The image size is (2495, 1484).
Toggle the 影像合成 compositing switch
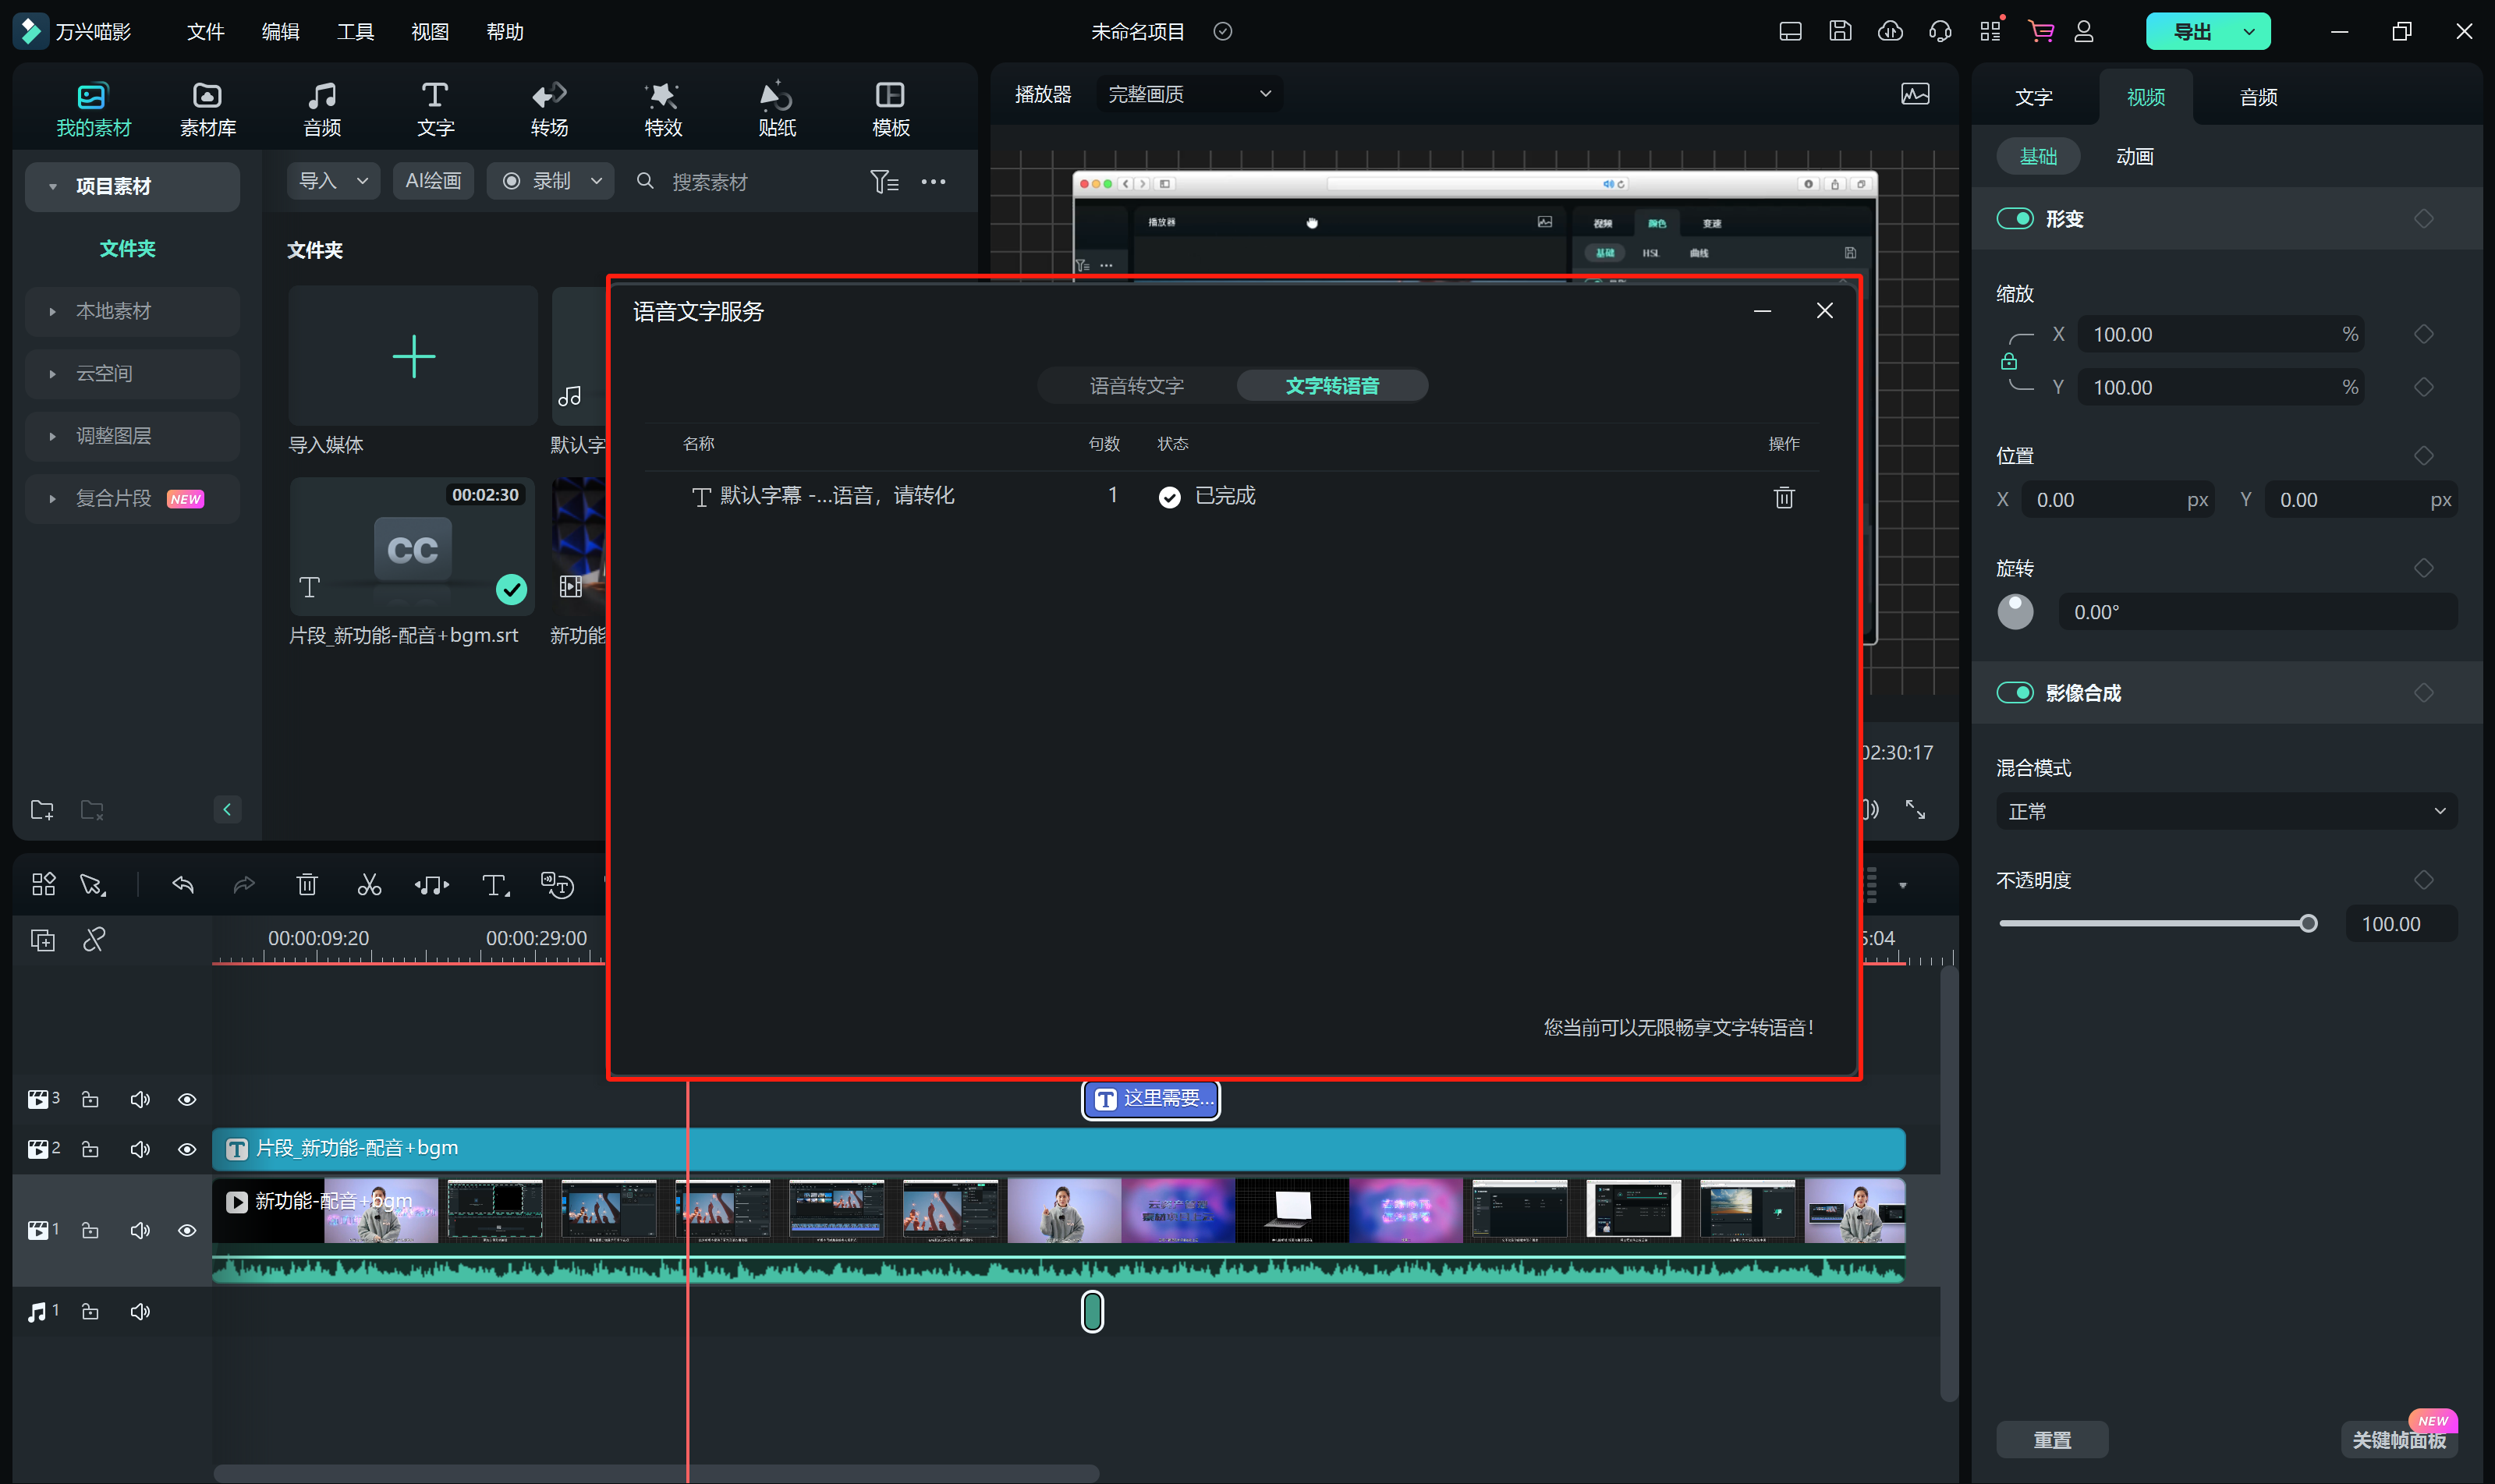coord(2014,693)
